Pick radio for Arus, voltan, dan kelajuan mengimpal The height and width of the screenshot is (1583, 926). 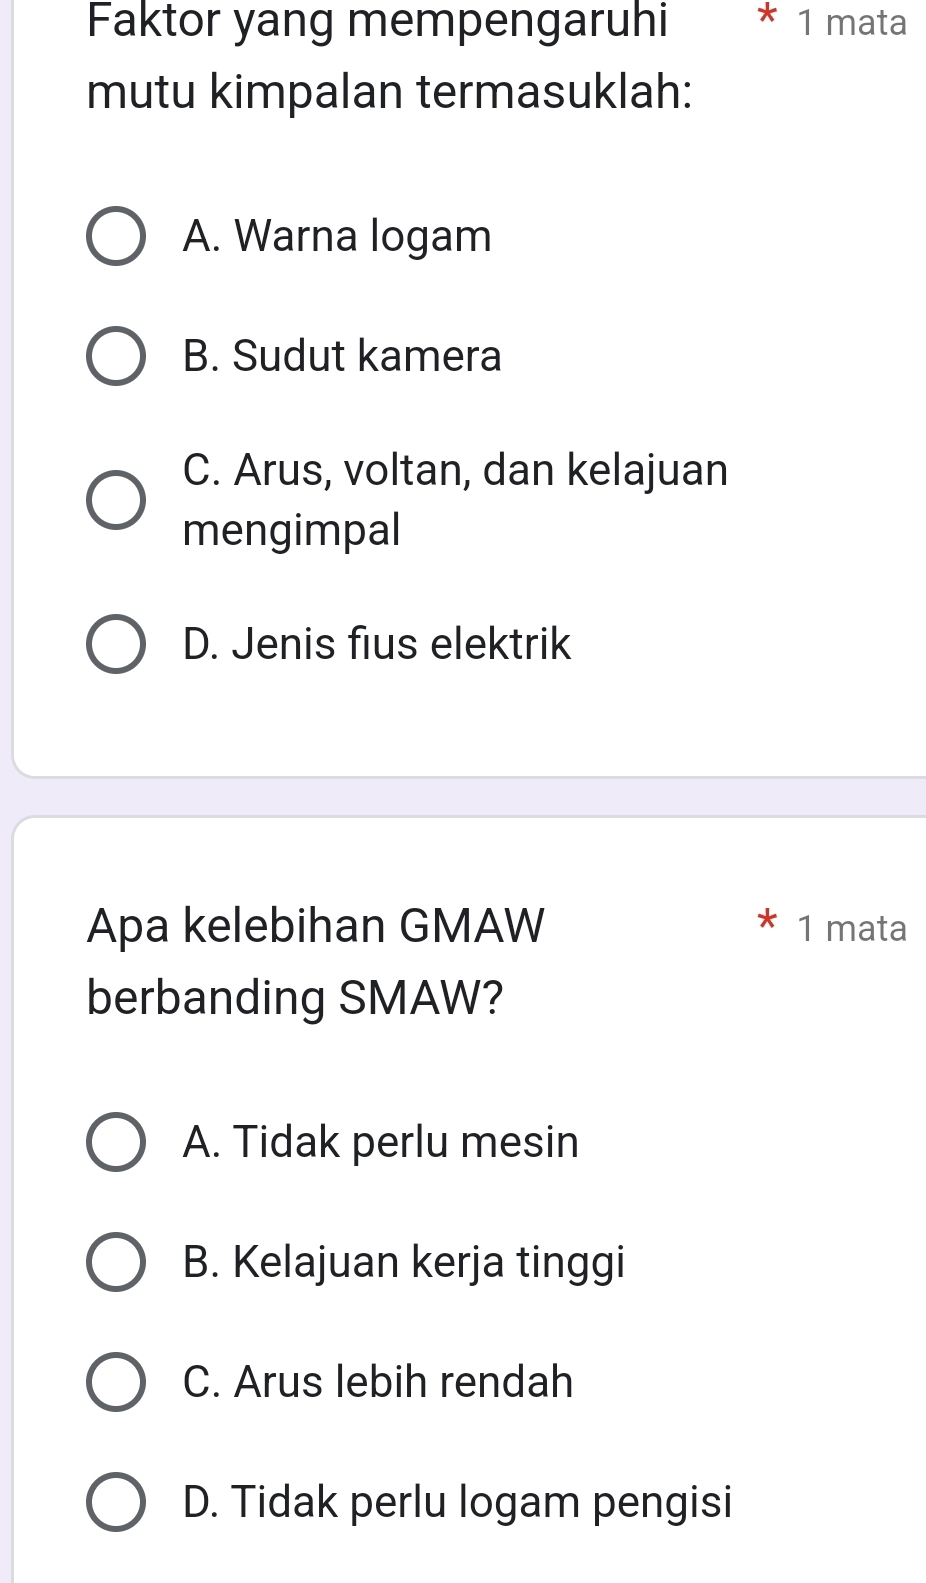(116, 499)
